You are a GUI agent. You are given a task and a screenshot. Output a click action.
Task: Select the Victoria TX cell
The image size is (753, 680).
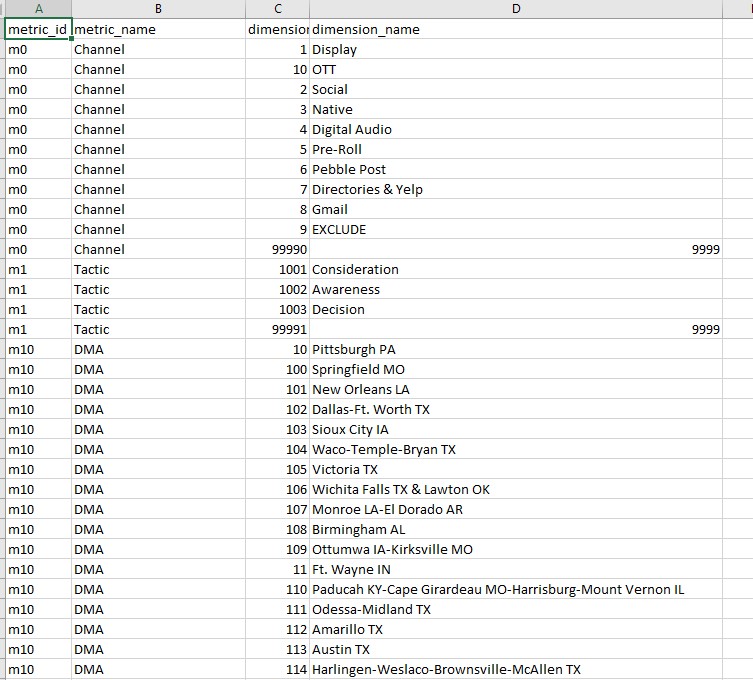click(516, 470)
